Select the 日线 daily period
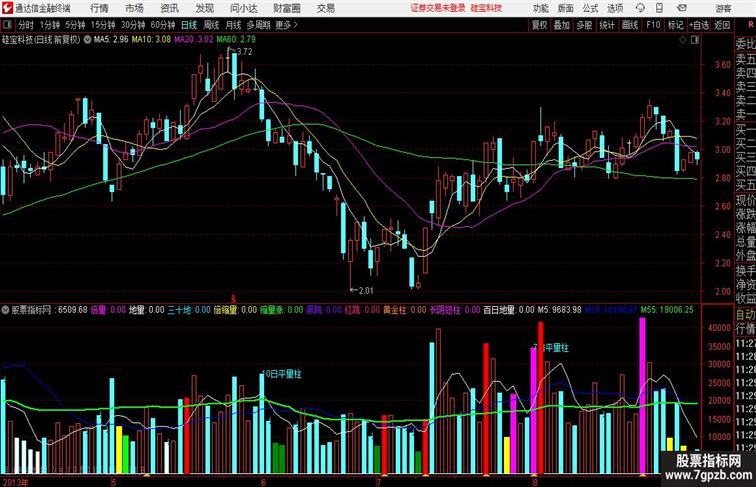The height and width of the screenshot is (487, 756). point(189,25)
